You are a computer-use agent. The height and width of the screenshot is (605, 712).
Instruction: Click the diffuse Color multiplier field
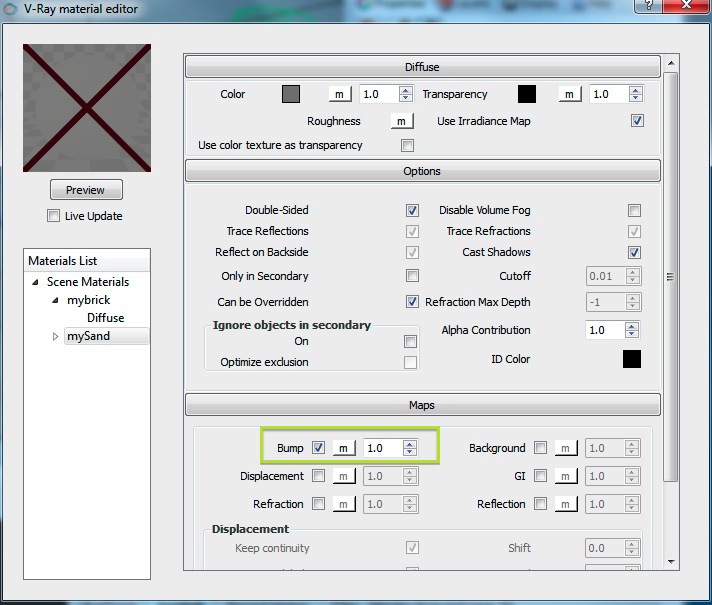tap(380, 94)
